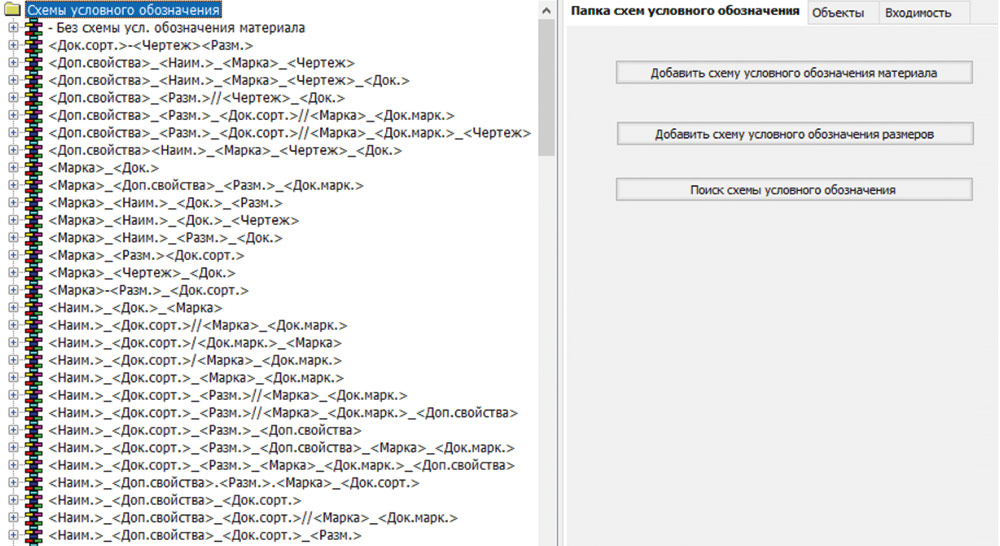Click the icon beside <Марка>-<Разм.>_<Док.сорт.>
Image resolution: width=1000 pixels, height=546 pixels.
[x=33, y=290]
